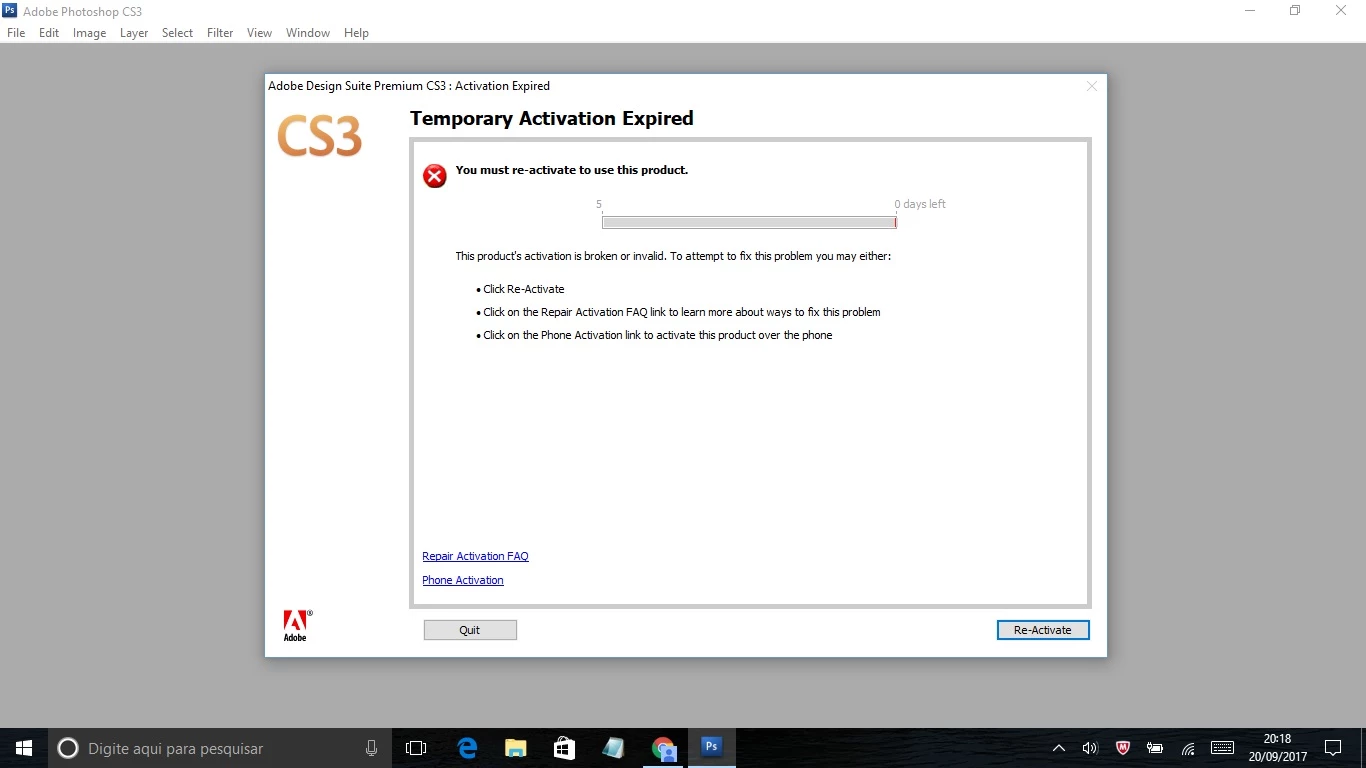Open the Repair Activation FAQ link
Image resolution: width=1366 pixels, height=768 pixels.
(x=475, y=556)
